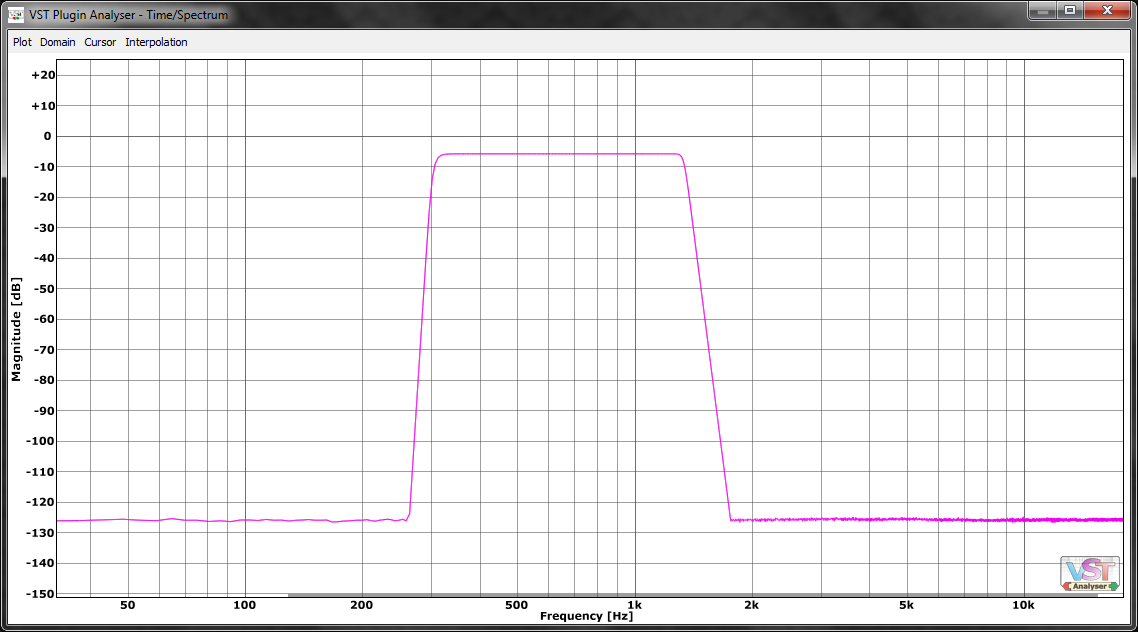The width and height of the screenshot is (1138, 632).
Task: Click the 50 Hz frequency tick label
Action: 127,605
